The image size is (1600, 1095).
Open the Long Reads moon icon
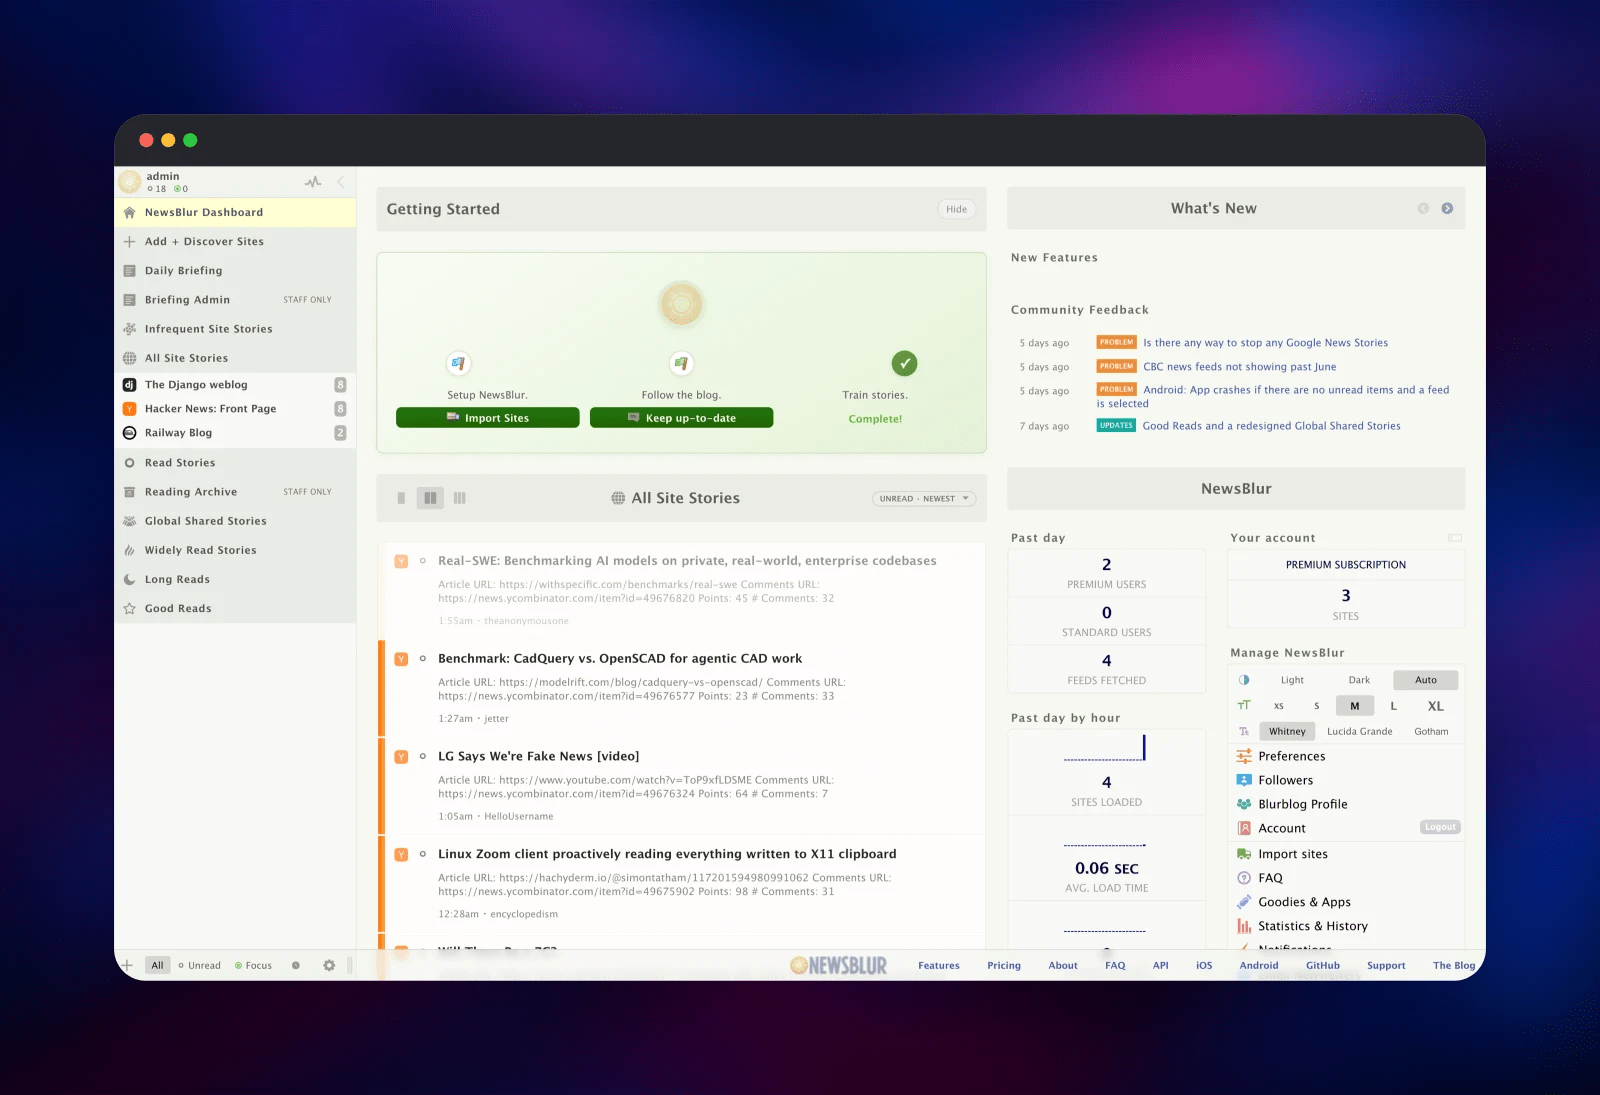click(x=129, y=579)
